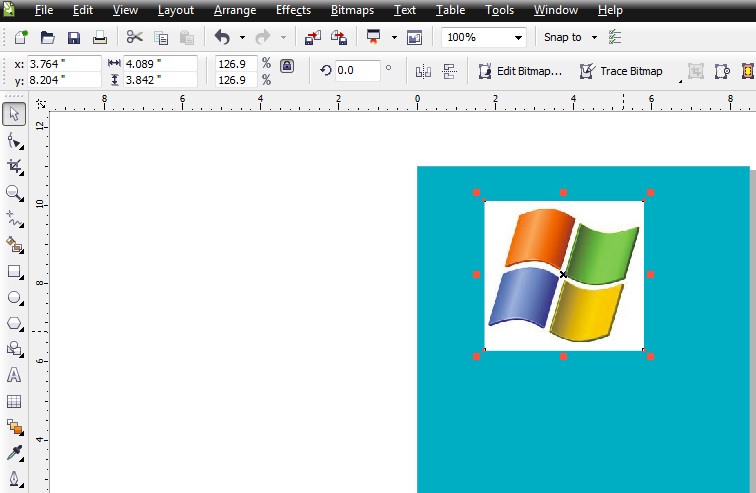Select the Pick tool
This screenshot has width=756, height=493.
click(x=14, y=114)
